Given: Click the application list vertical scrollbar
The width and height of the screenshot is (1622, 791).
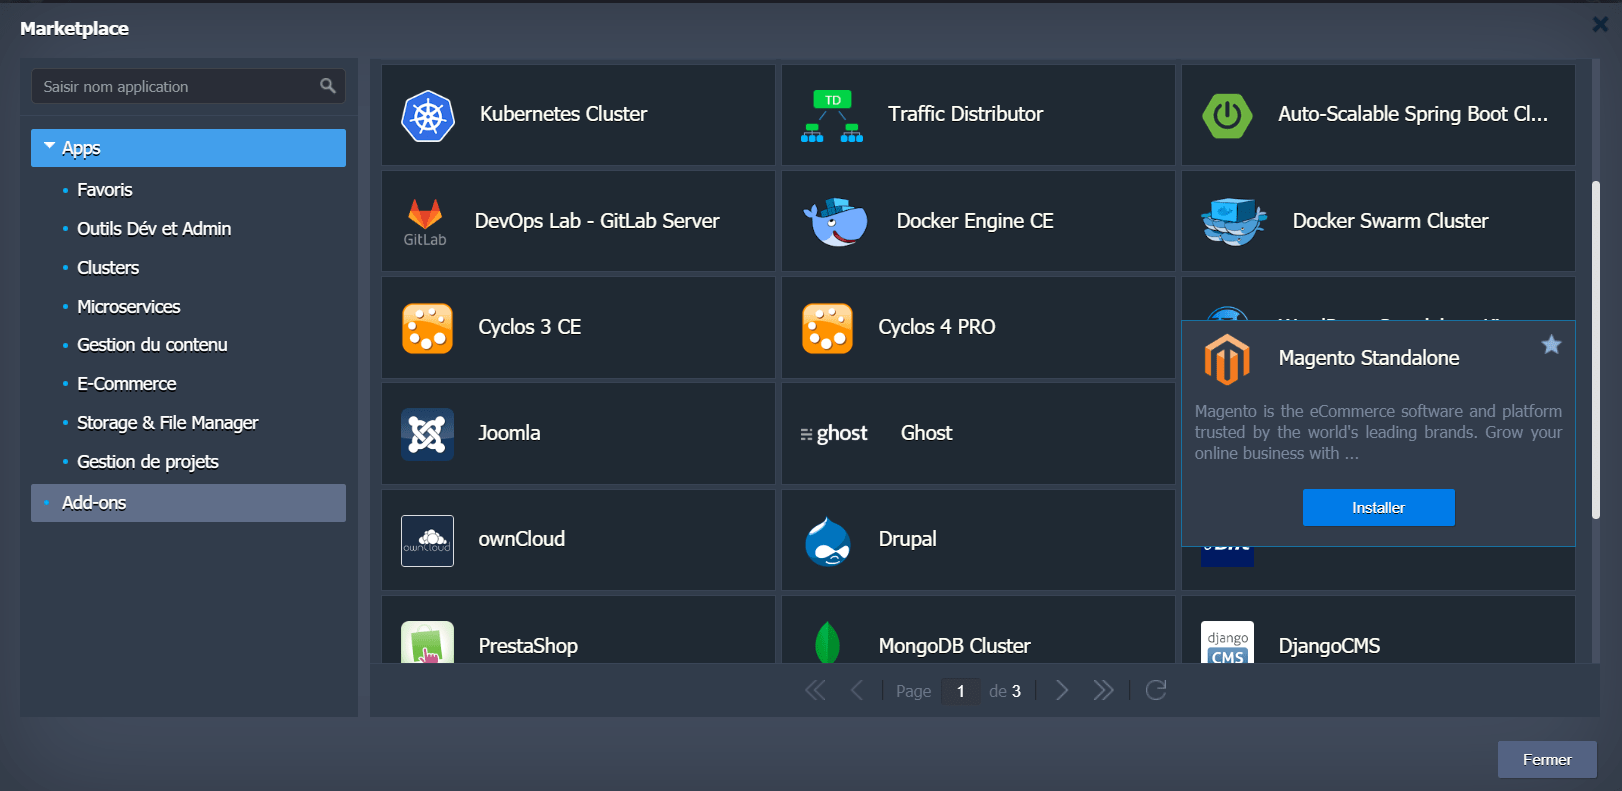Looking at the screenshot, I should (x=1595, y=350).
